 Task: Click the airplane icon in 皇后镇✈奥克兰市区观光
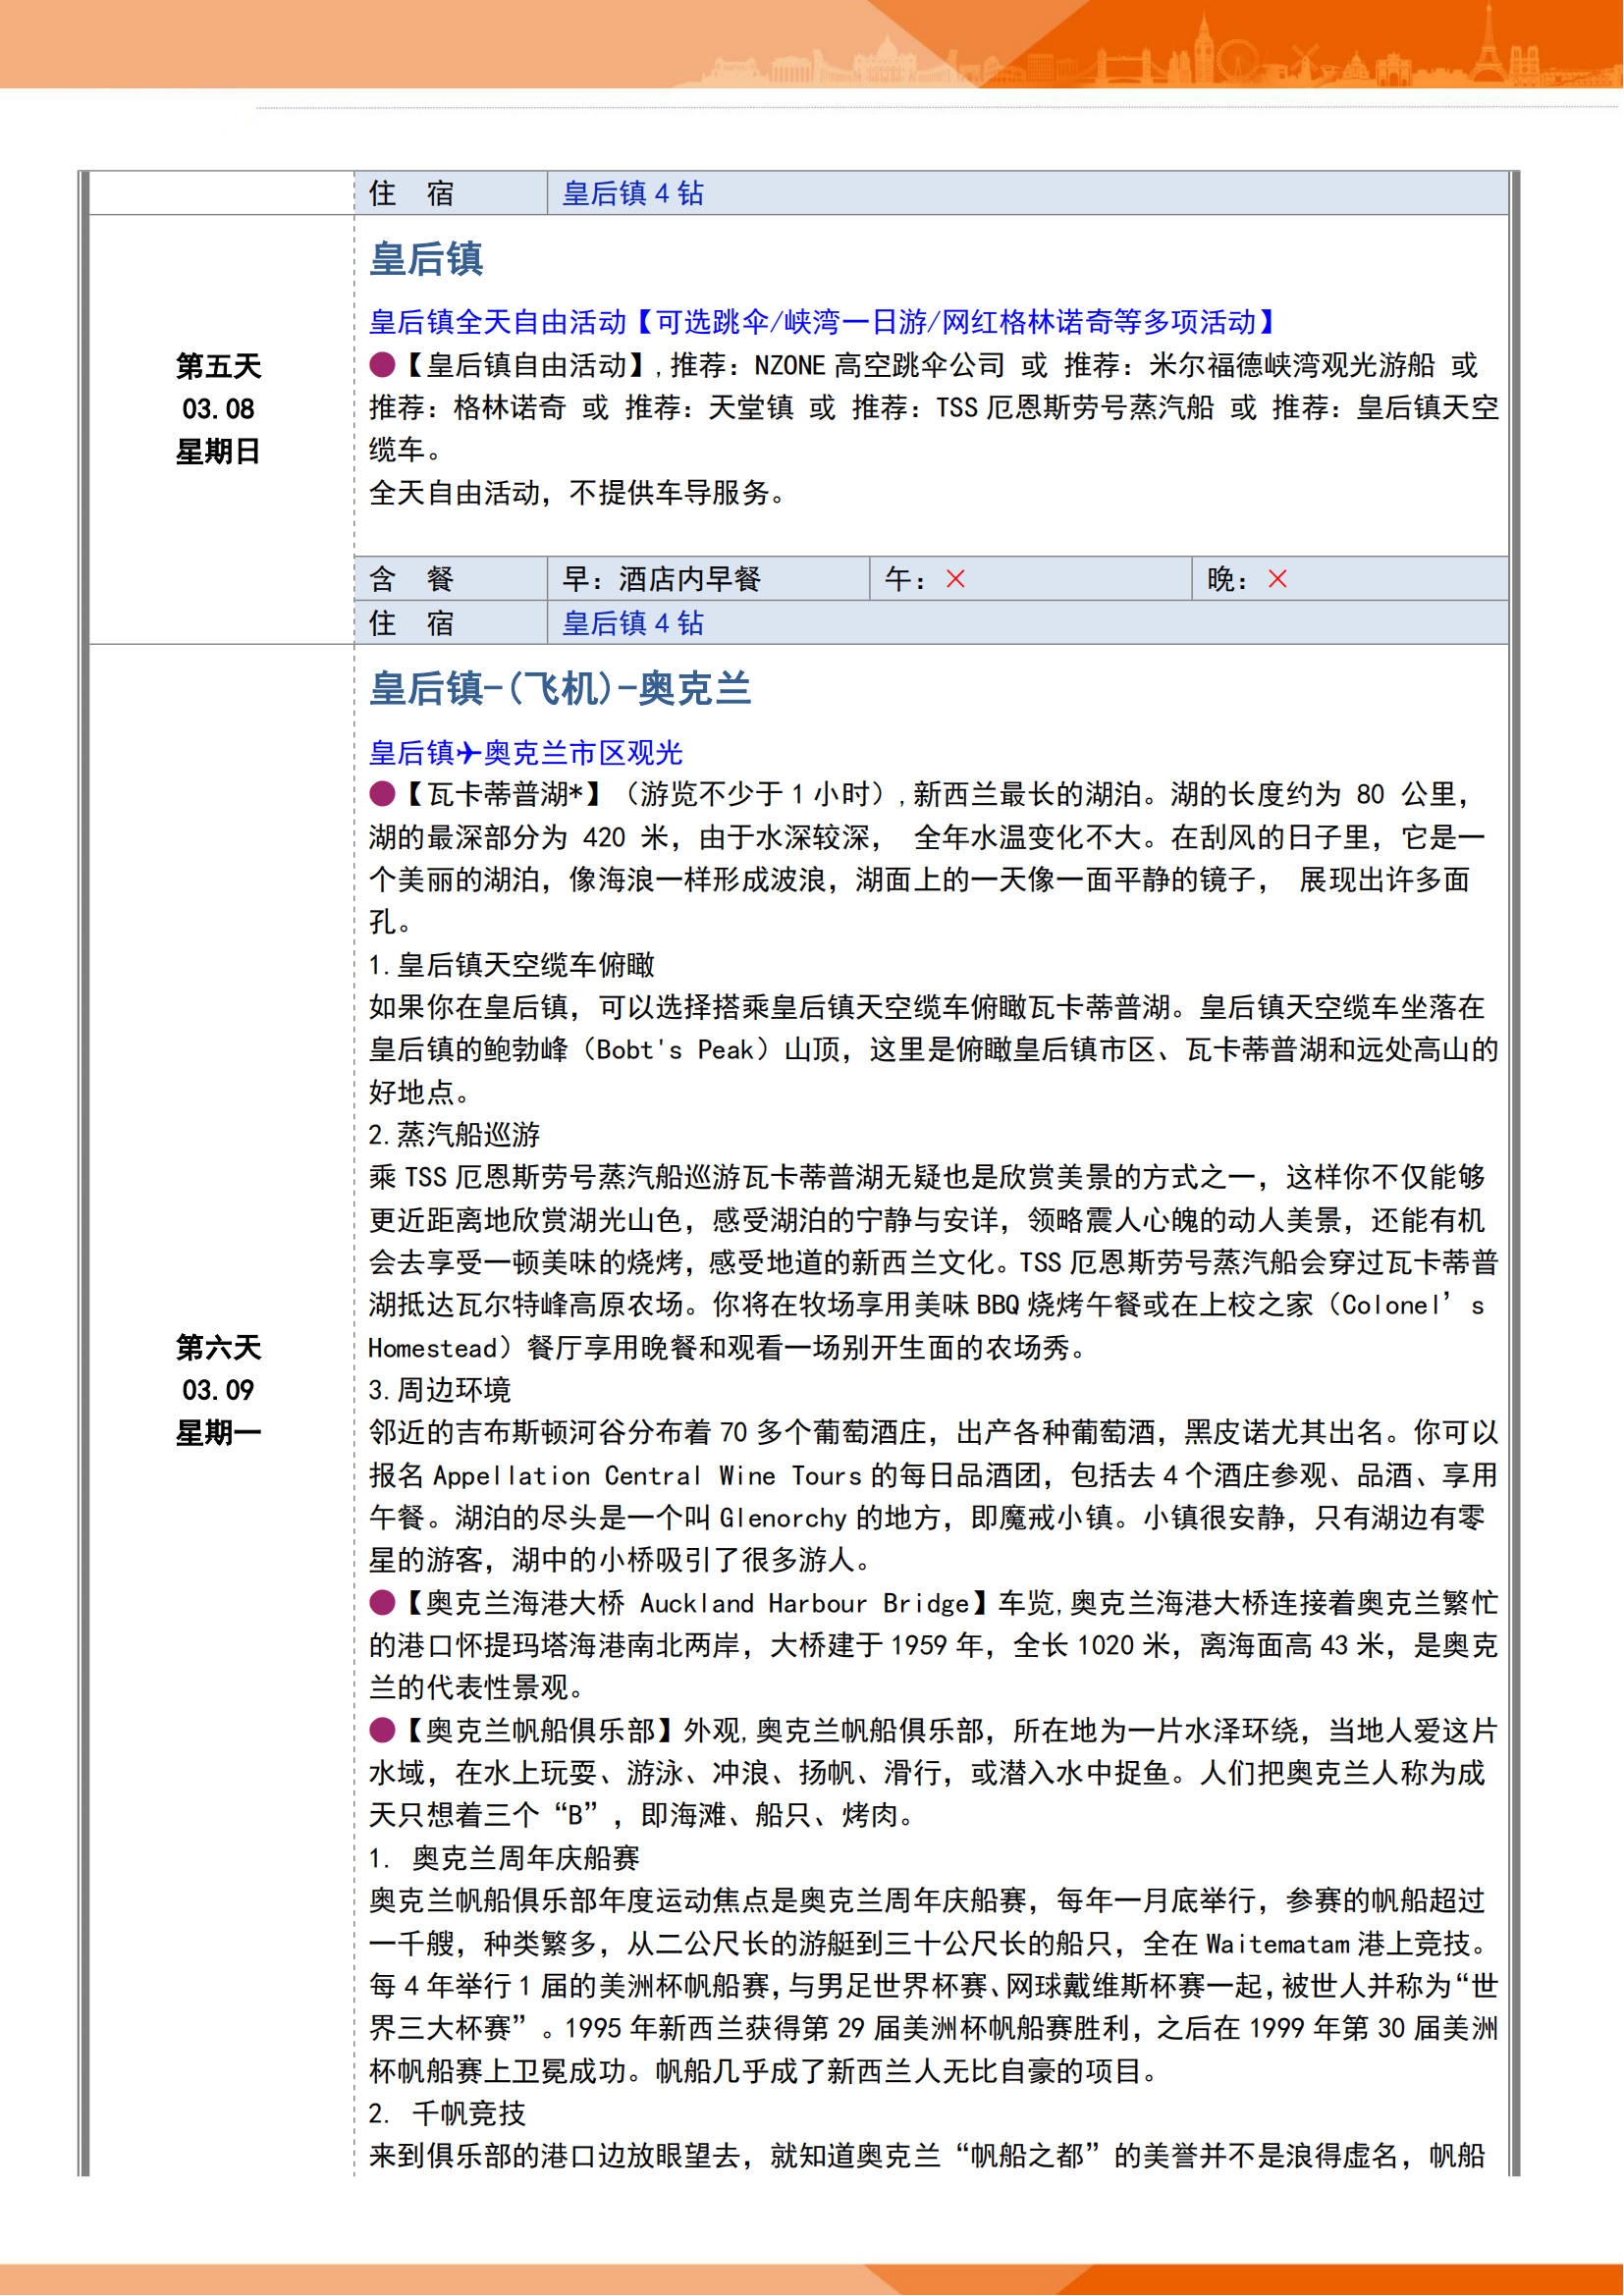pyautogui.click(x=469, y=753)
